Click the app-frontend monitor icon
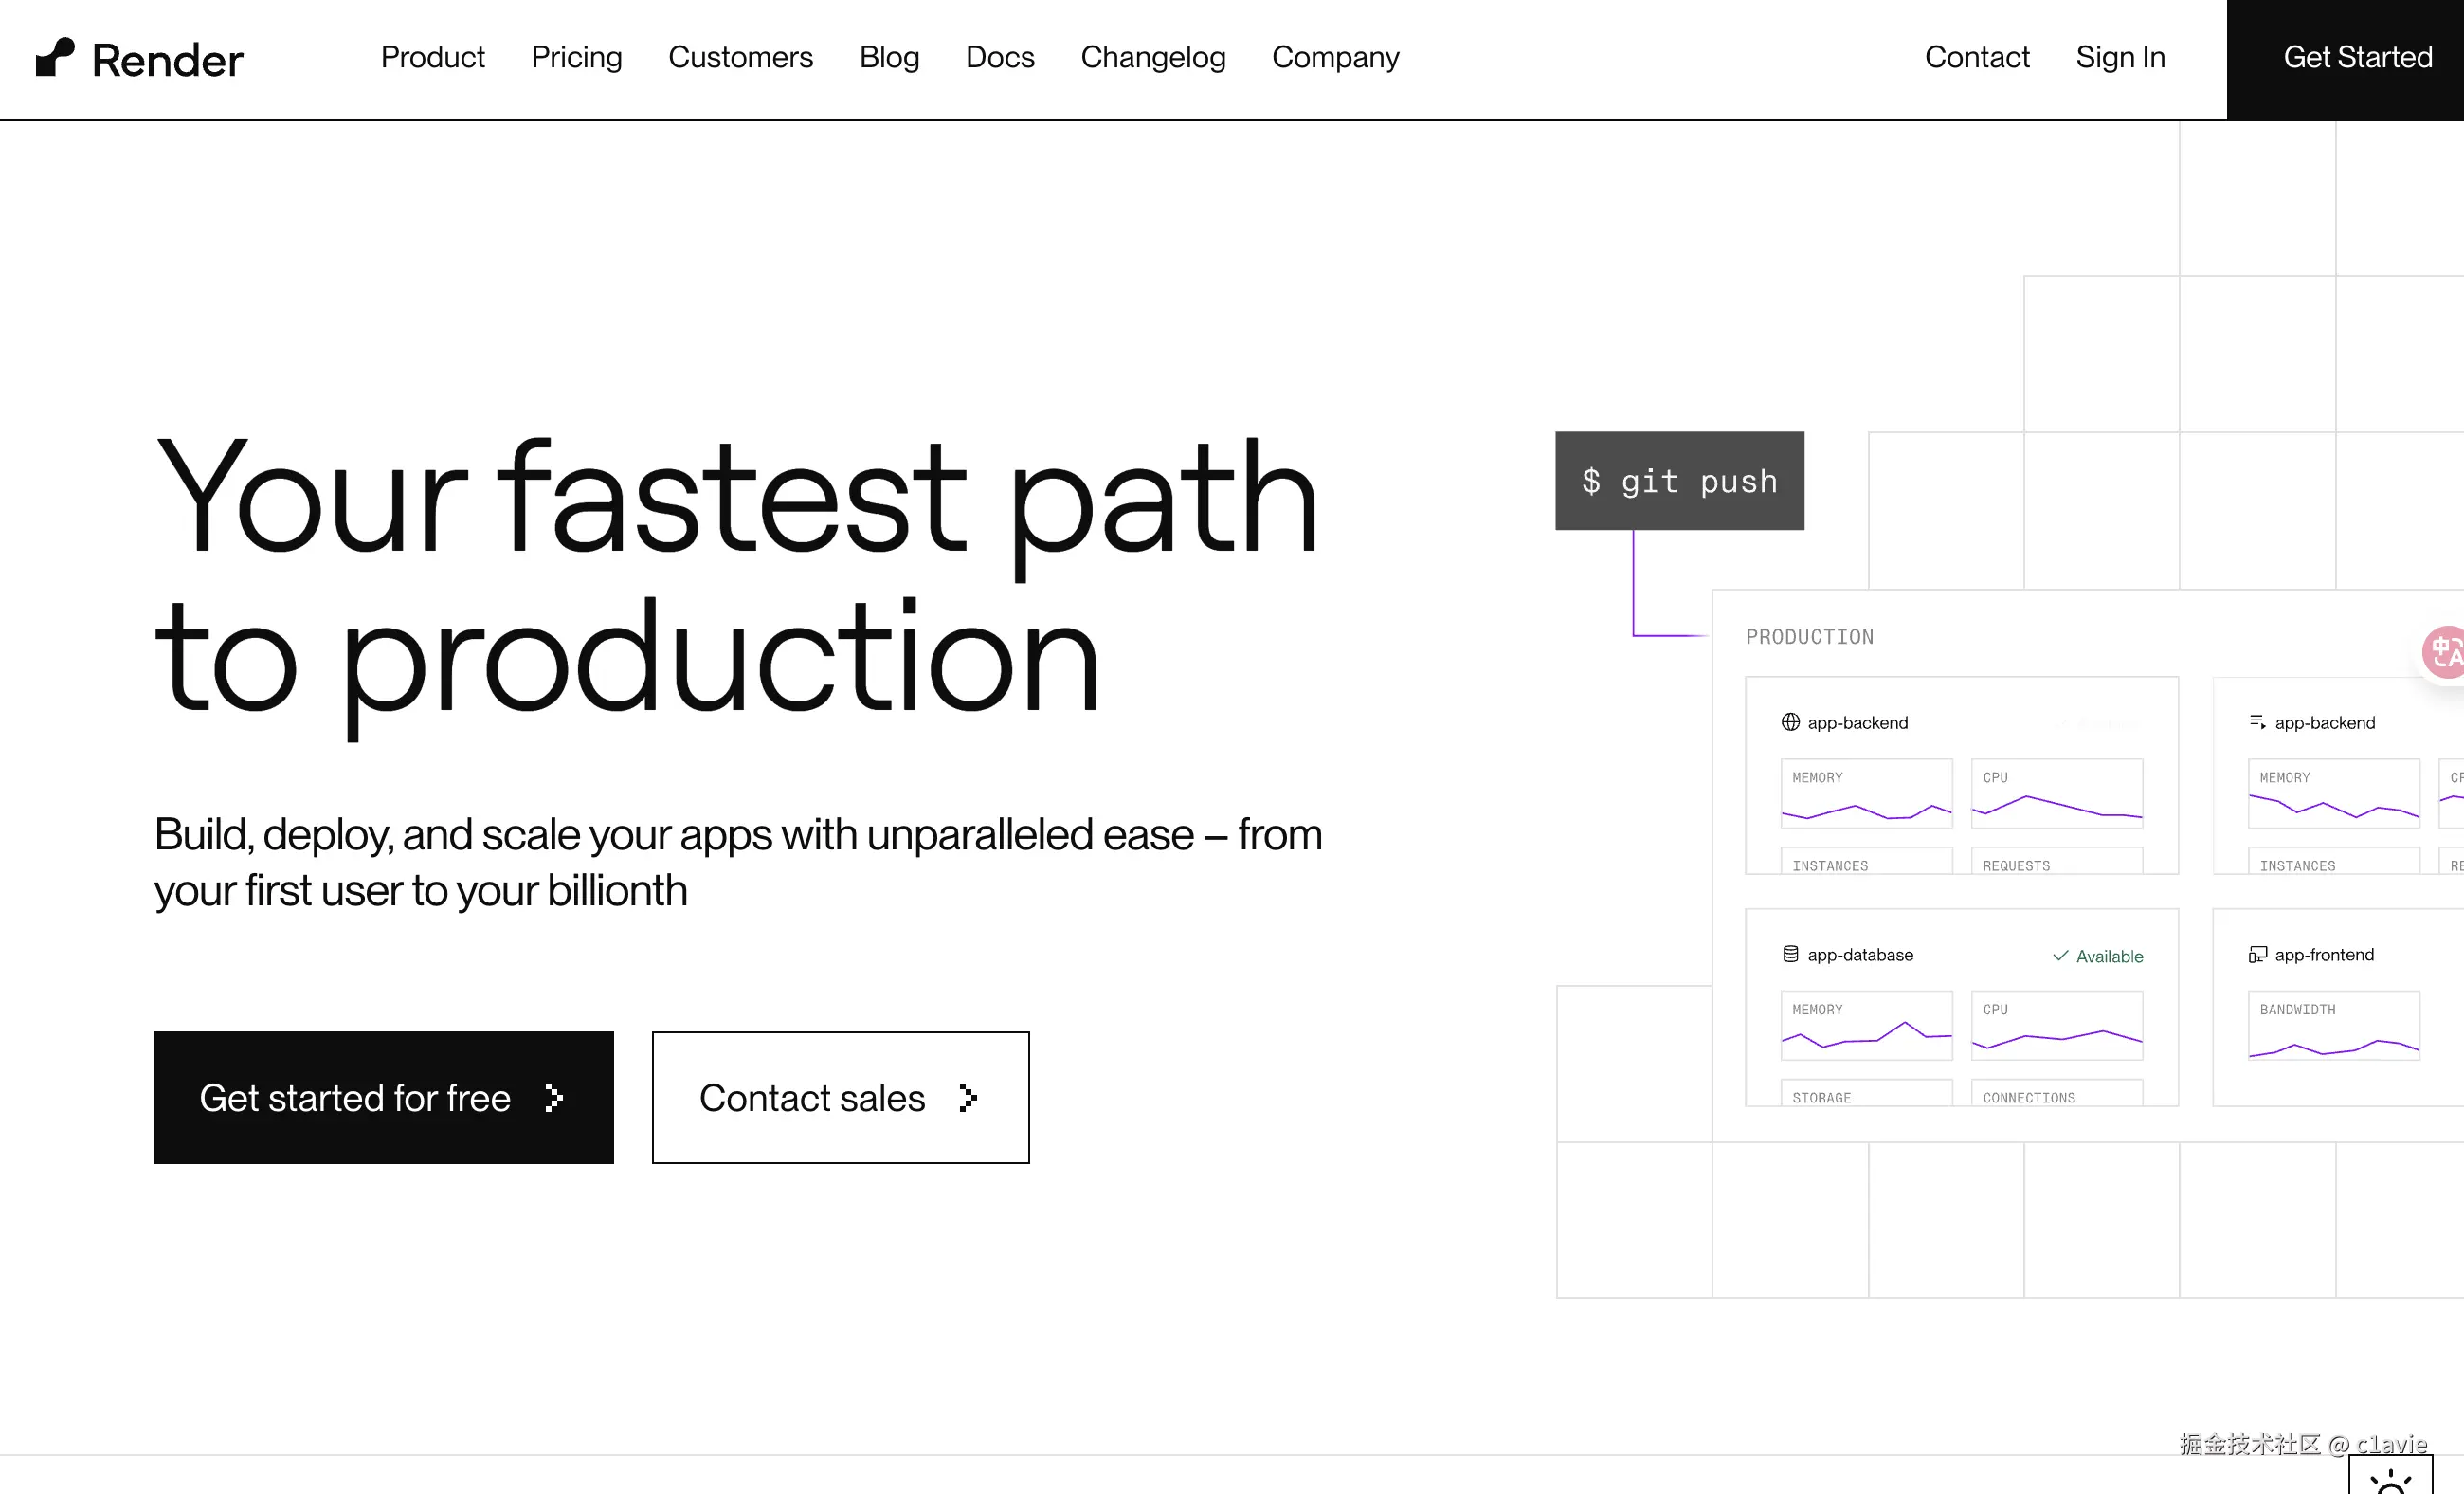 pos(2257,954)
